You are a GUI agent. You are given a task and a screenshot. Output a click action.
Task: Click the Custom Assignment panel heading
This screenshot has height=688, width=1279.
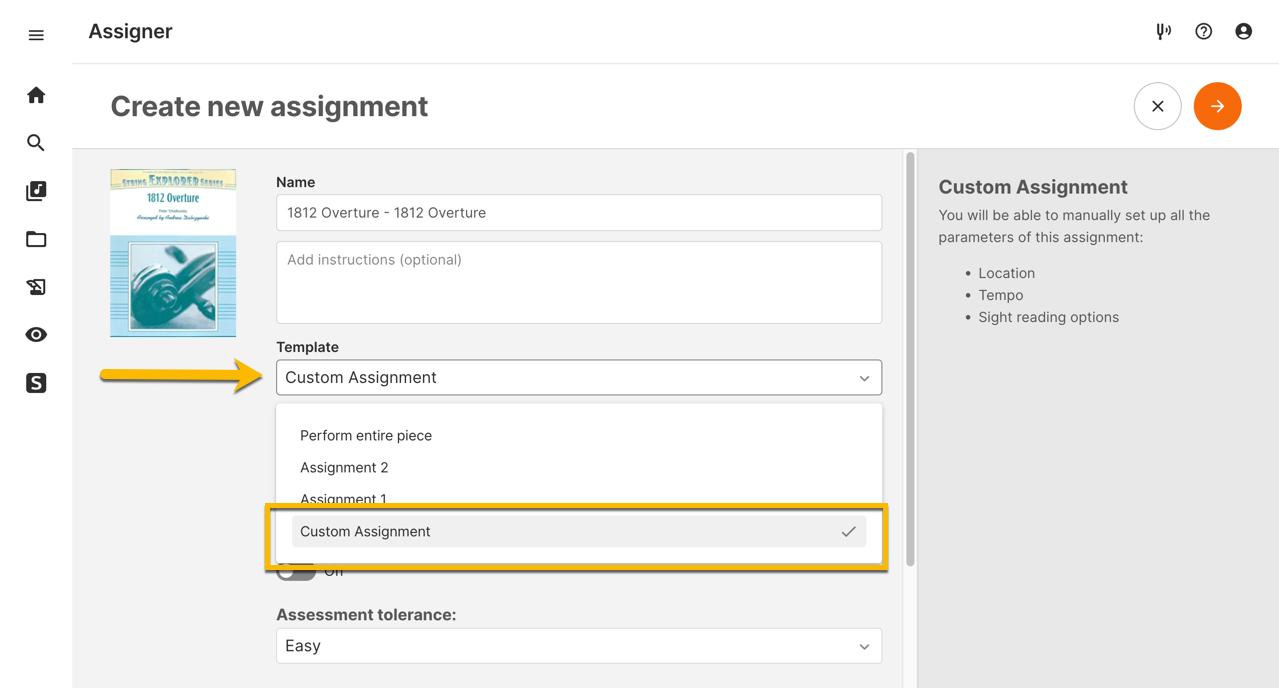(1032, 187)
